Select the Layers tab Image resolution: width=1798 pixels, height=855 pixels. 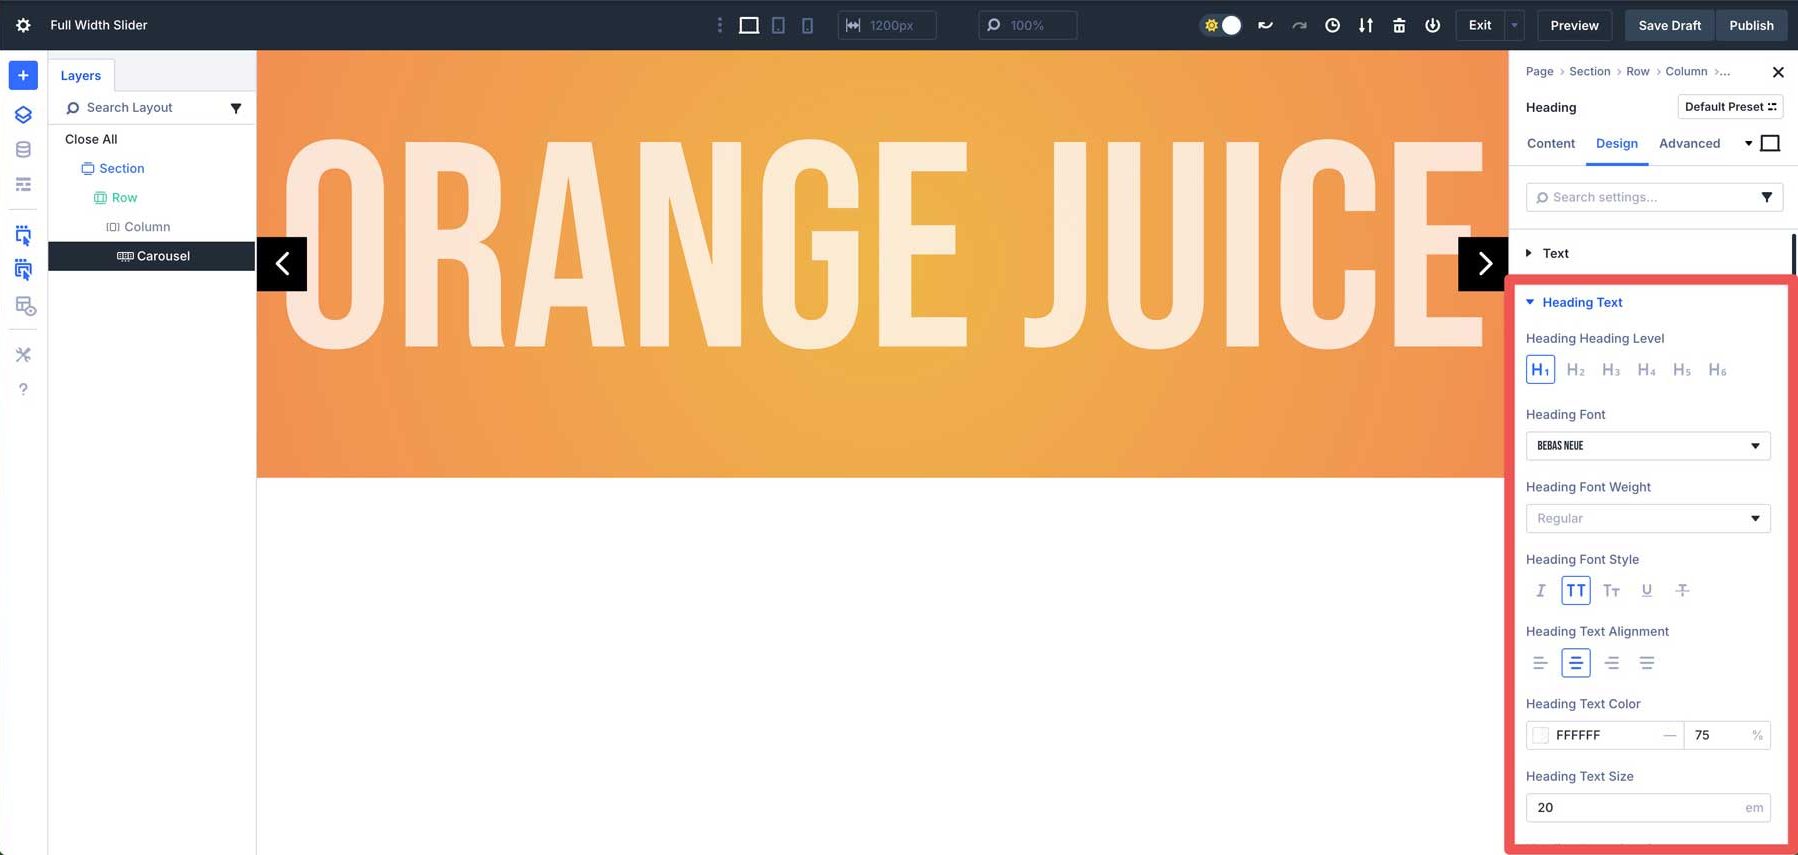point(81,75)
